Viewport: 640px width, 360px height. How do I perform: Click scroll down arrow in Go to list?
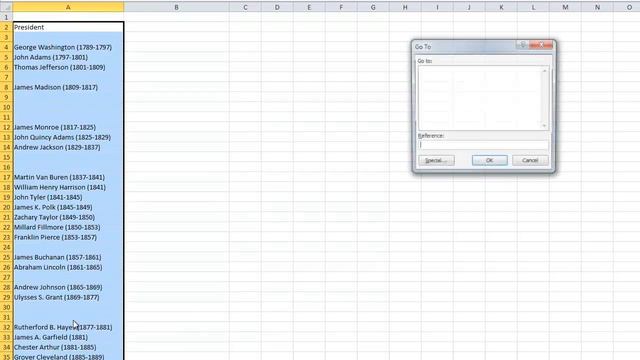(544, 126)
